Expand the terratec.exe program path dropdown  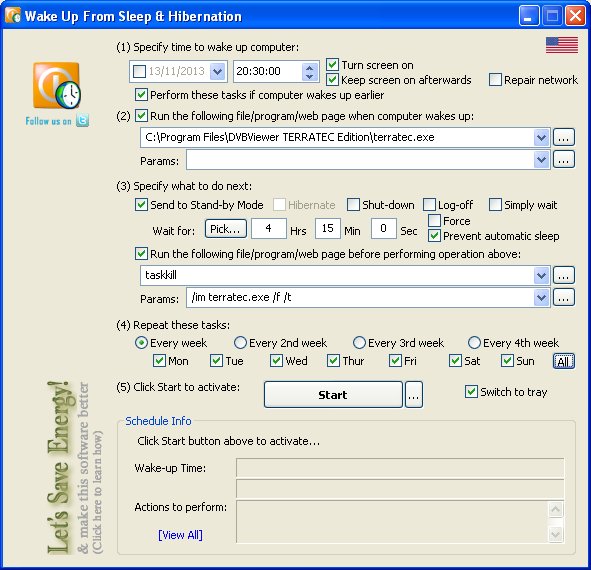click(x=542, y=137)
